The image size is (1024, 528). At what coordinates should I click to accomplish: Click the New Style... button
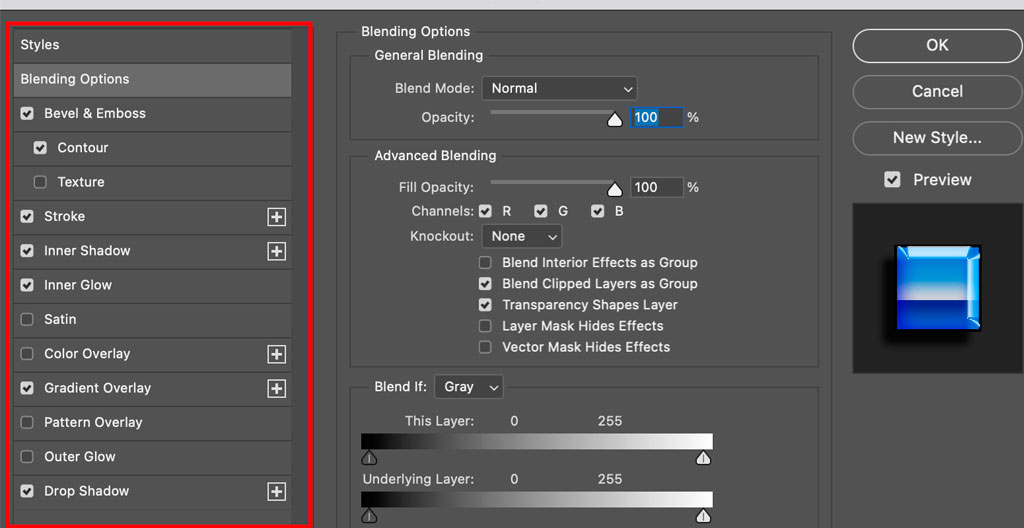[937, 138]
